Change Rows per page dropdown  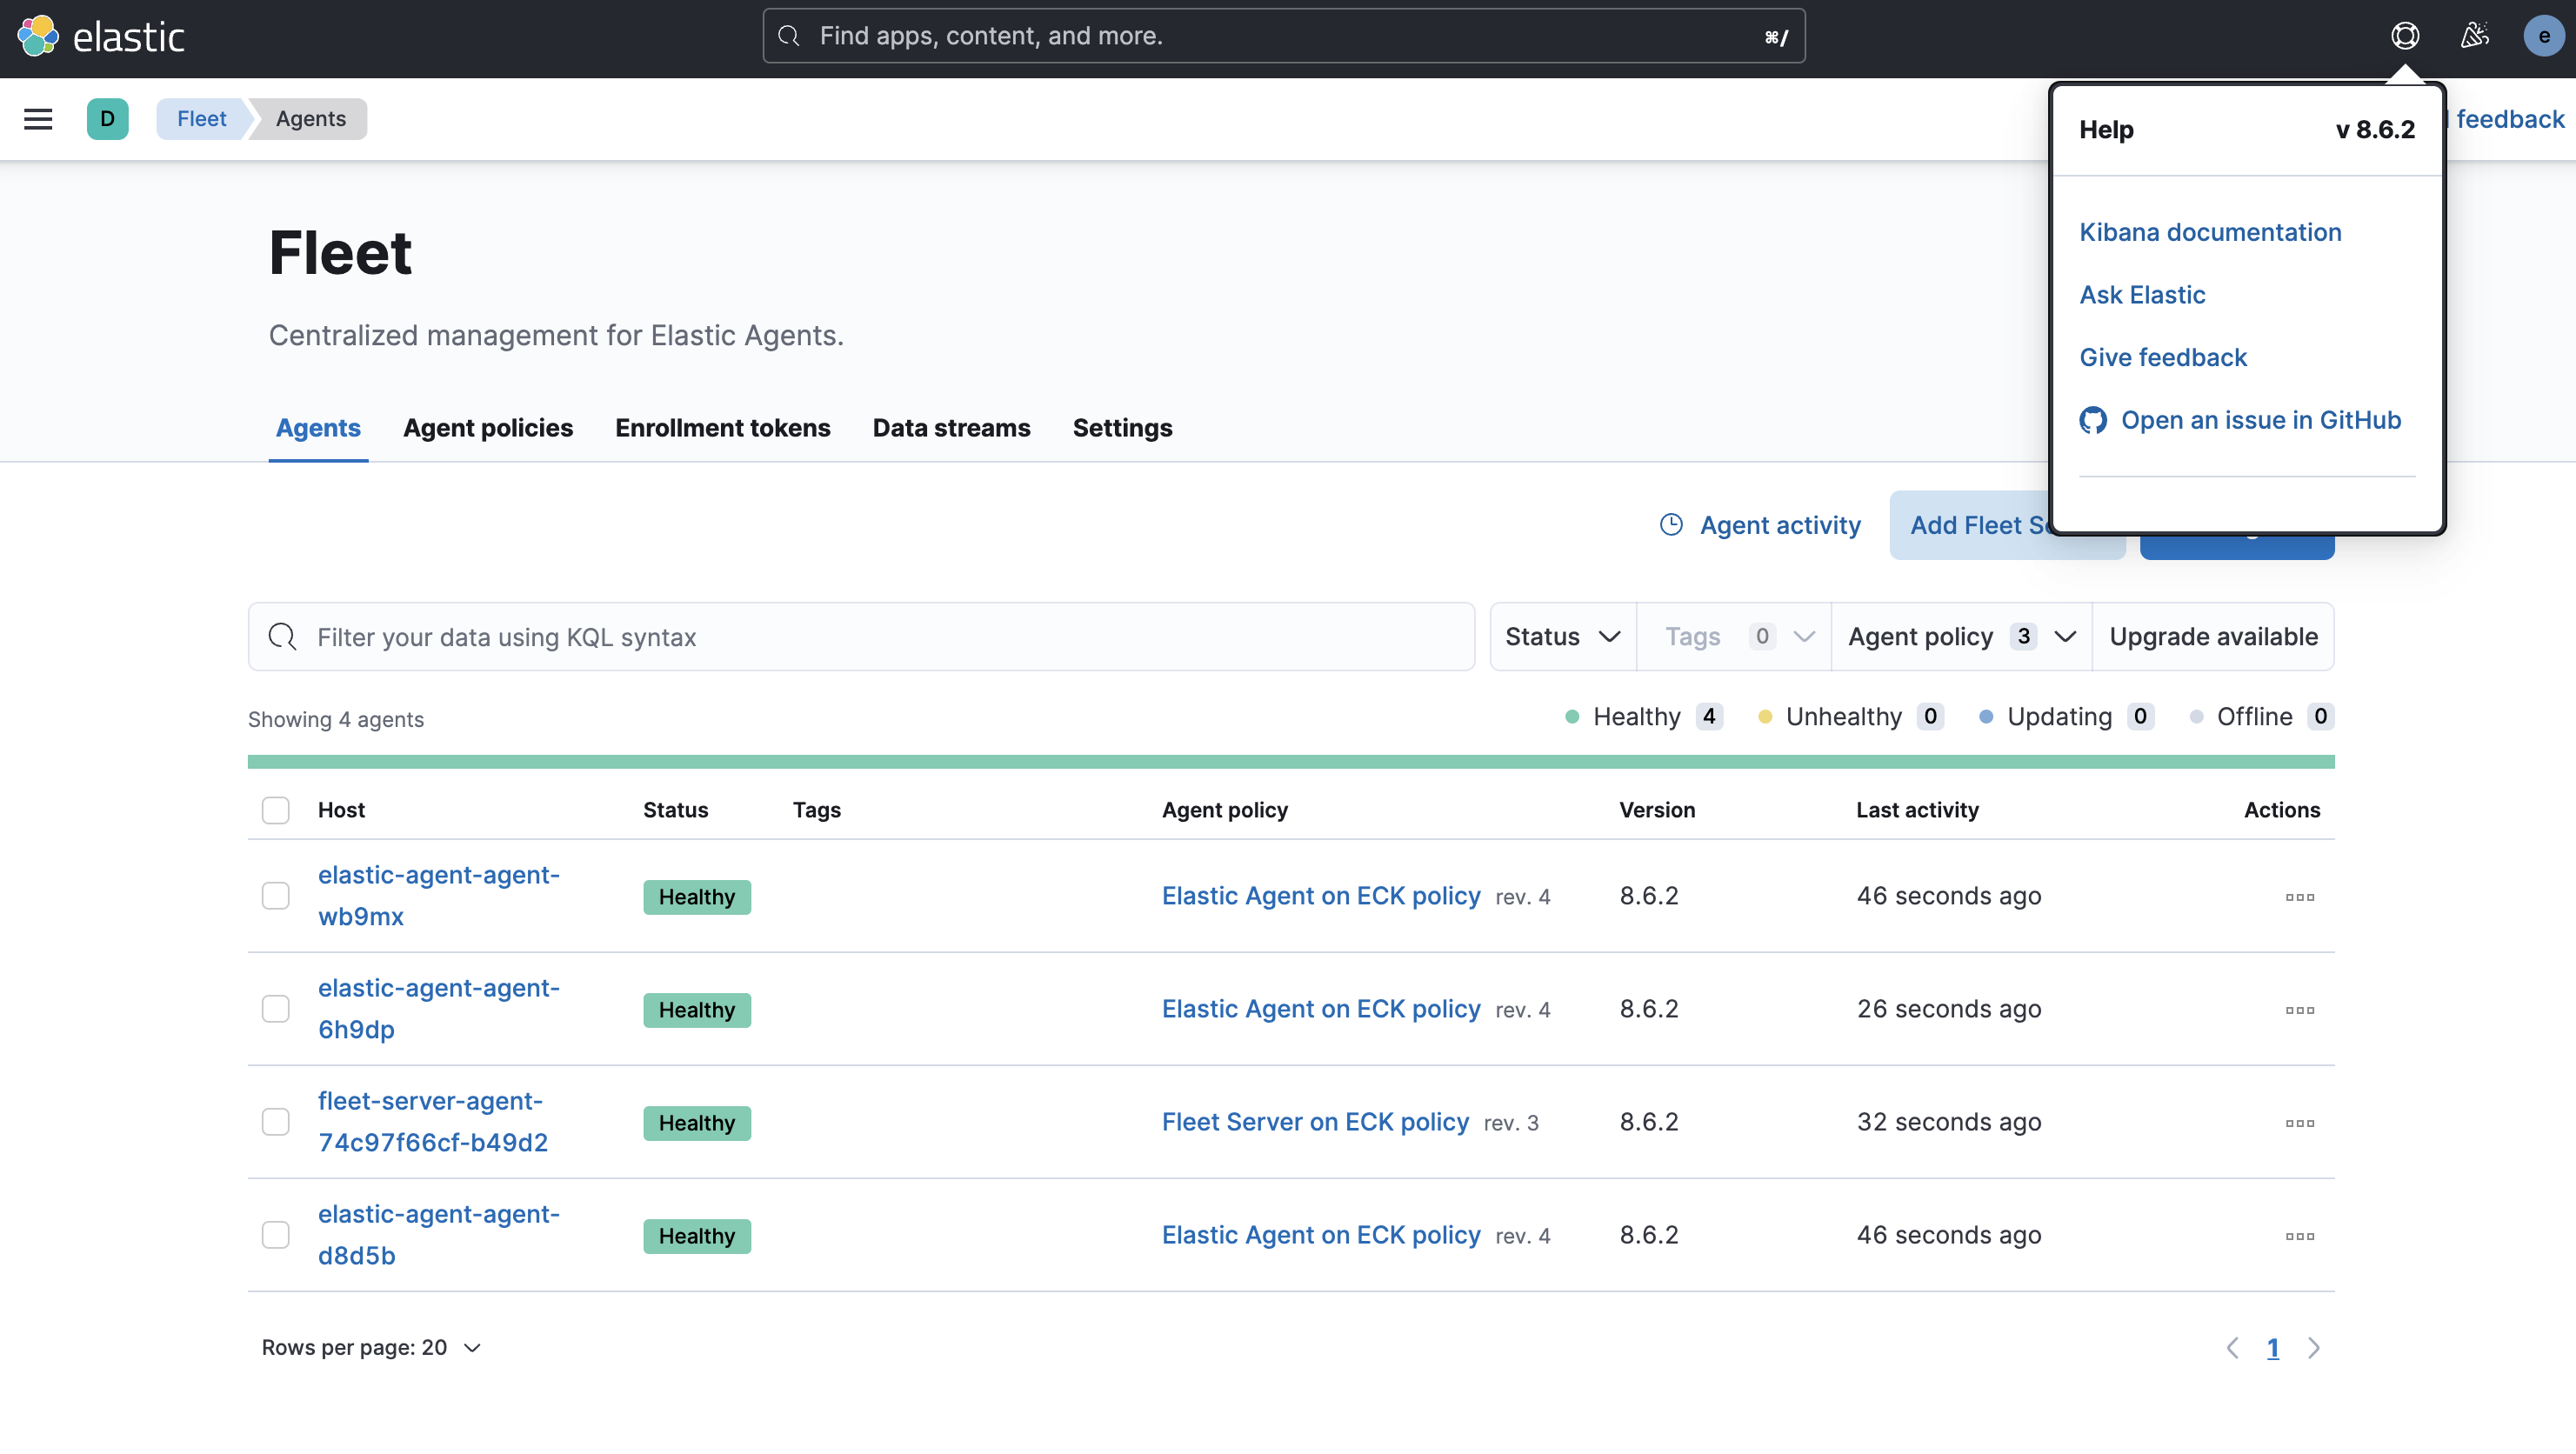coord(371,1348)
